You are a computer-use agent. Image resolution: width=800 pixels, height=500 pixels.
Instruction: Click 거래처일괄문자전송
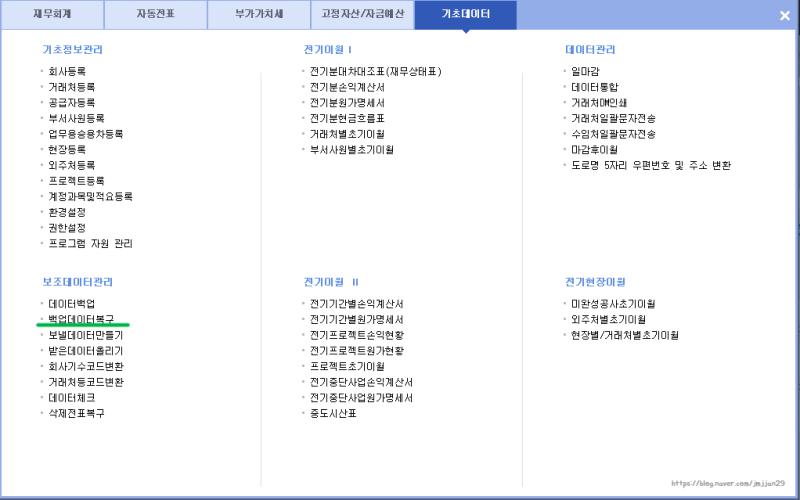613,118
